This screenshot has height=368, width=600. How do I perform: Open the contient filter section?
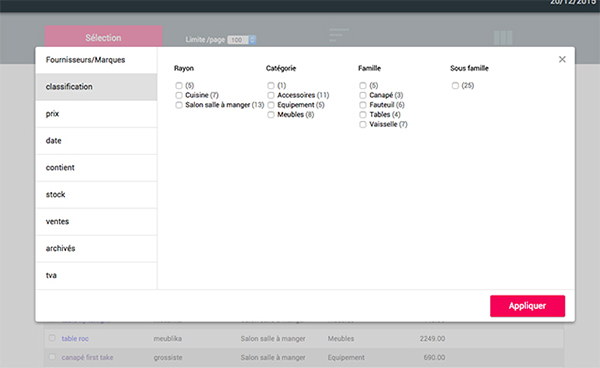96,168
